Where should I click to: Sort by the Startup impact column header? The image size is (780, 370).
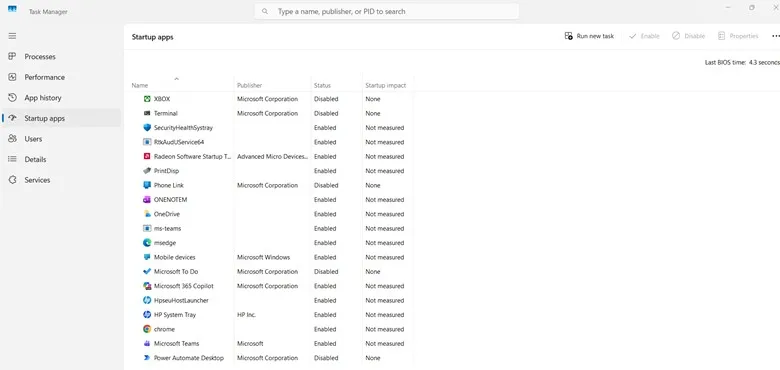click(386, 86)
